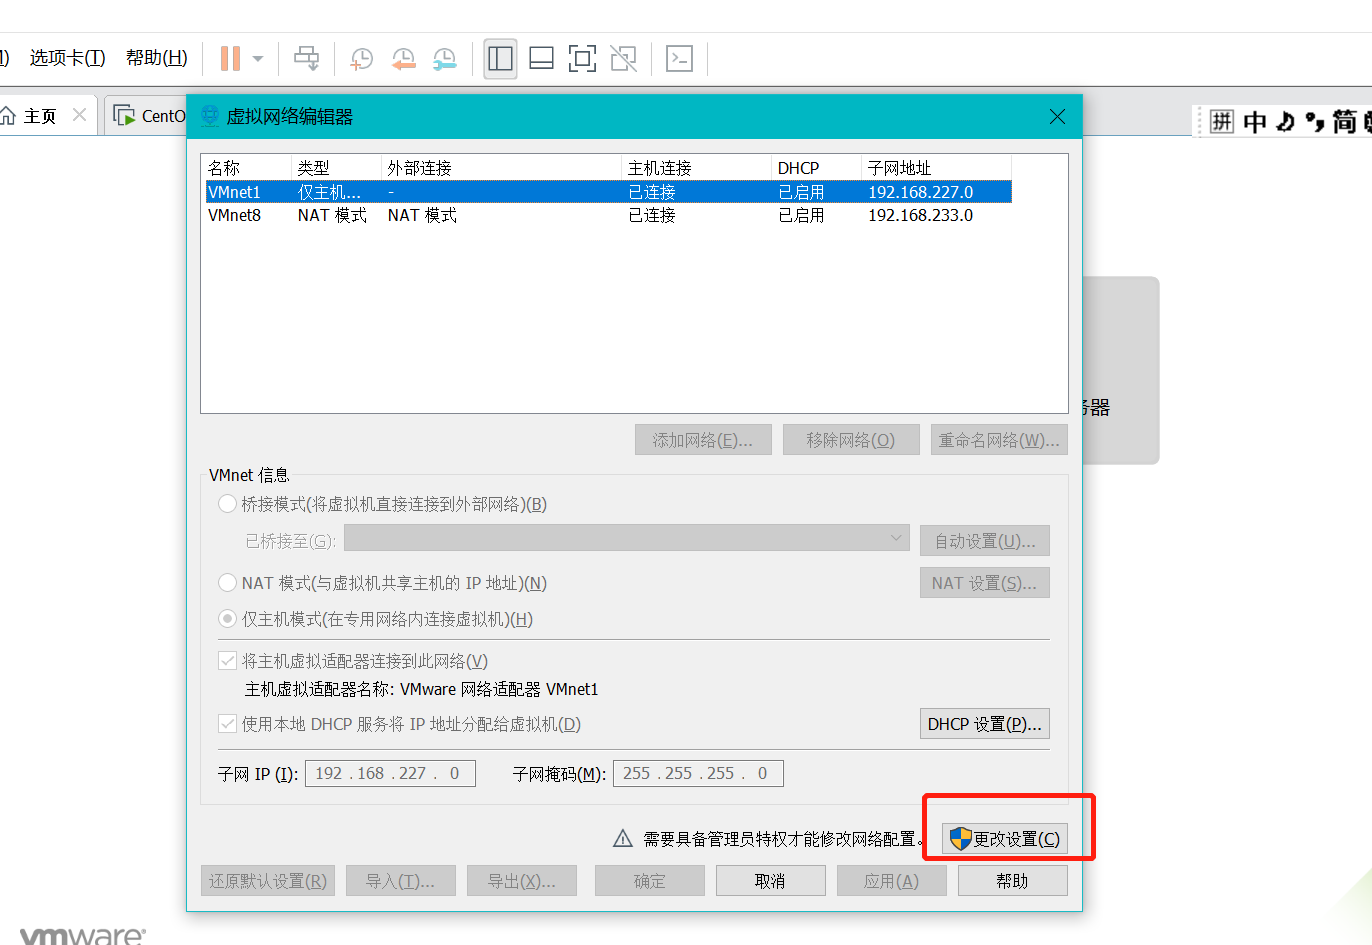This screenshot has width=1372, height=945.
Task: Click the Unity mode icon
Action: click(x=623, y=59)
